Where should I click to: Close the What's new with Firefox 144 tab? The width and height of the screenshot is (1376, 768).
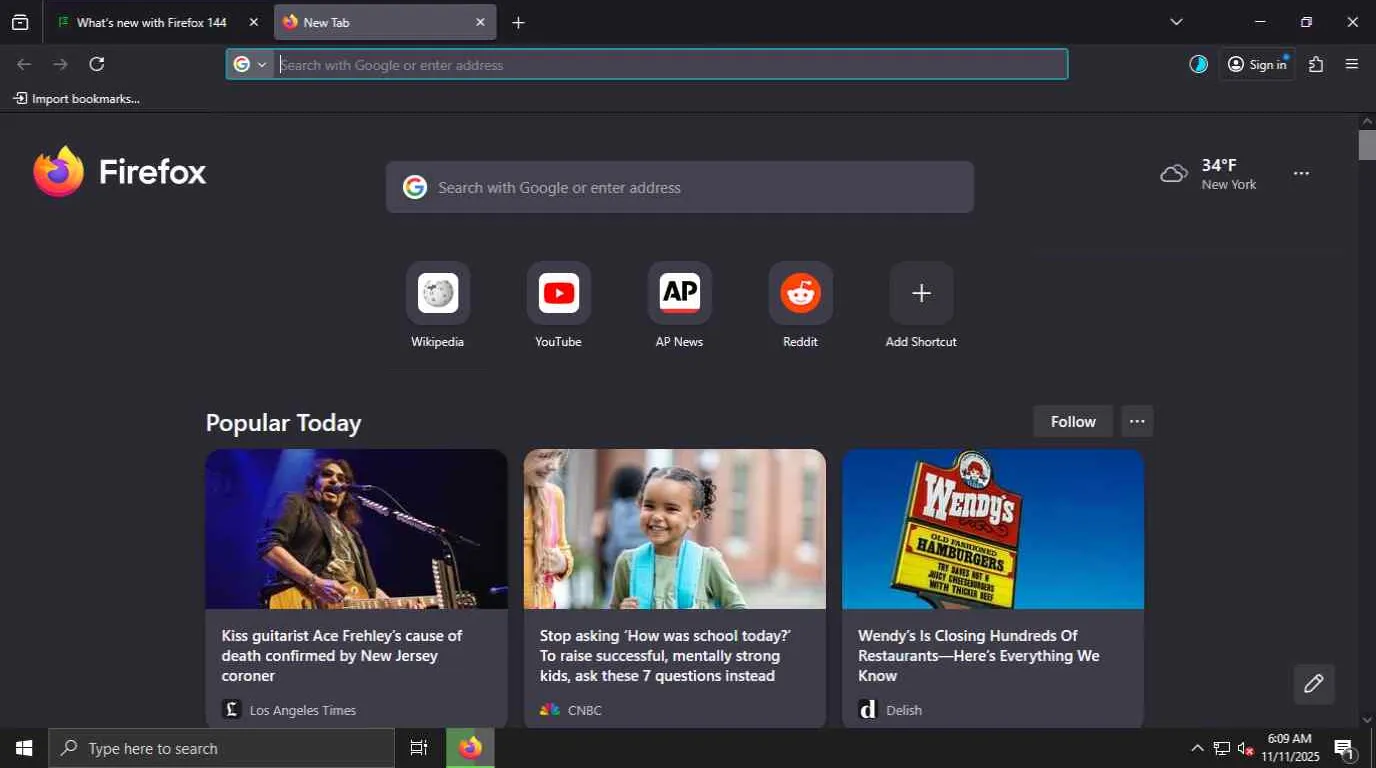(x=253, y=22)
